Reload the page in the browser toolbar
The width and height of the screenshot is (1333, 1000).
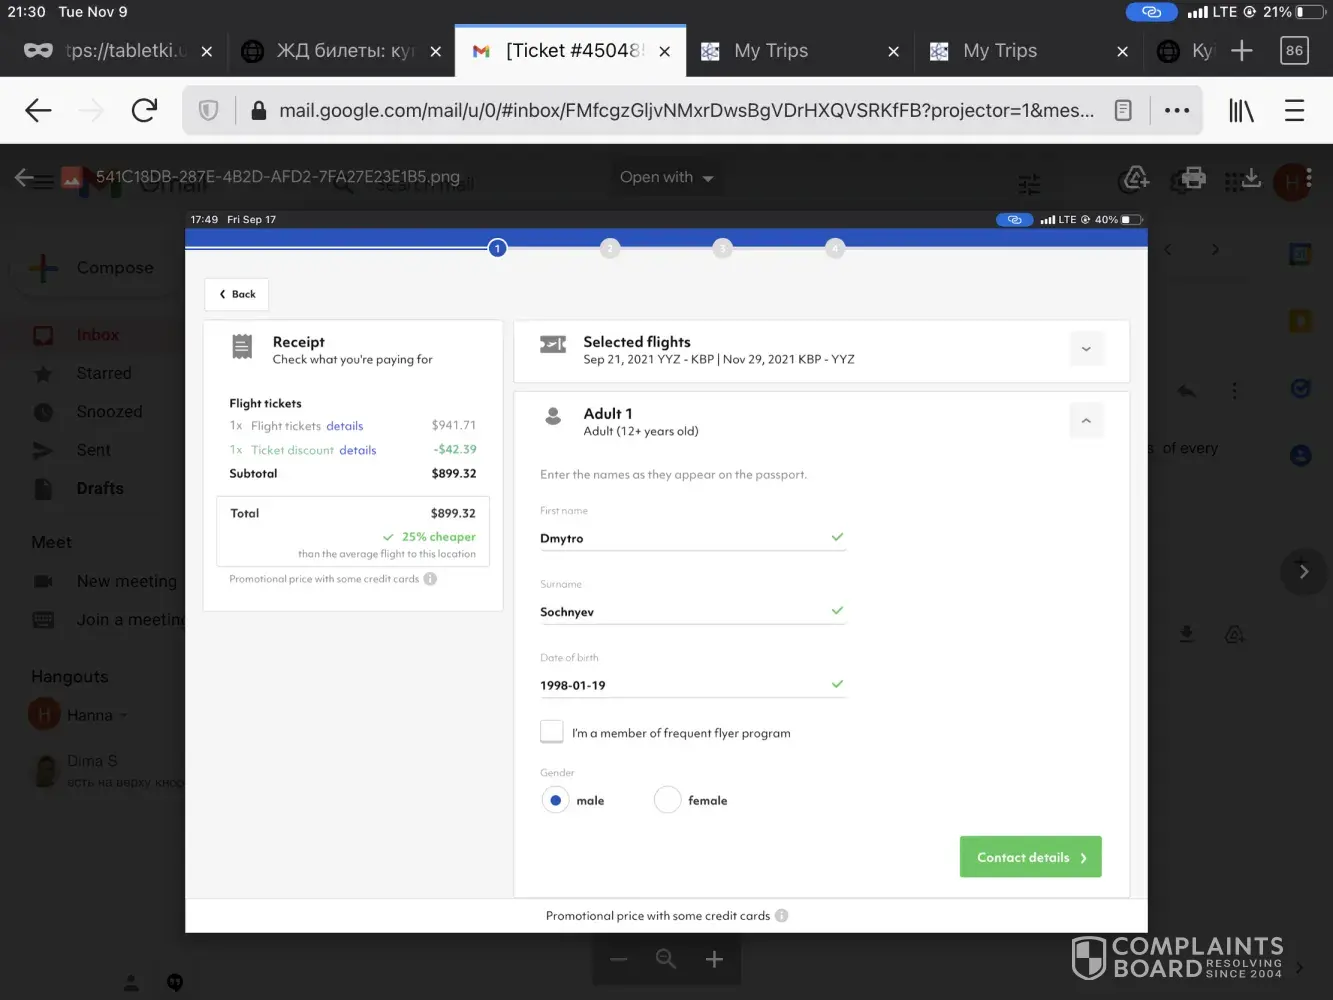click(144, 110)
